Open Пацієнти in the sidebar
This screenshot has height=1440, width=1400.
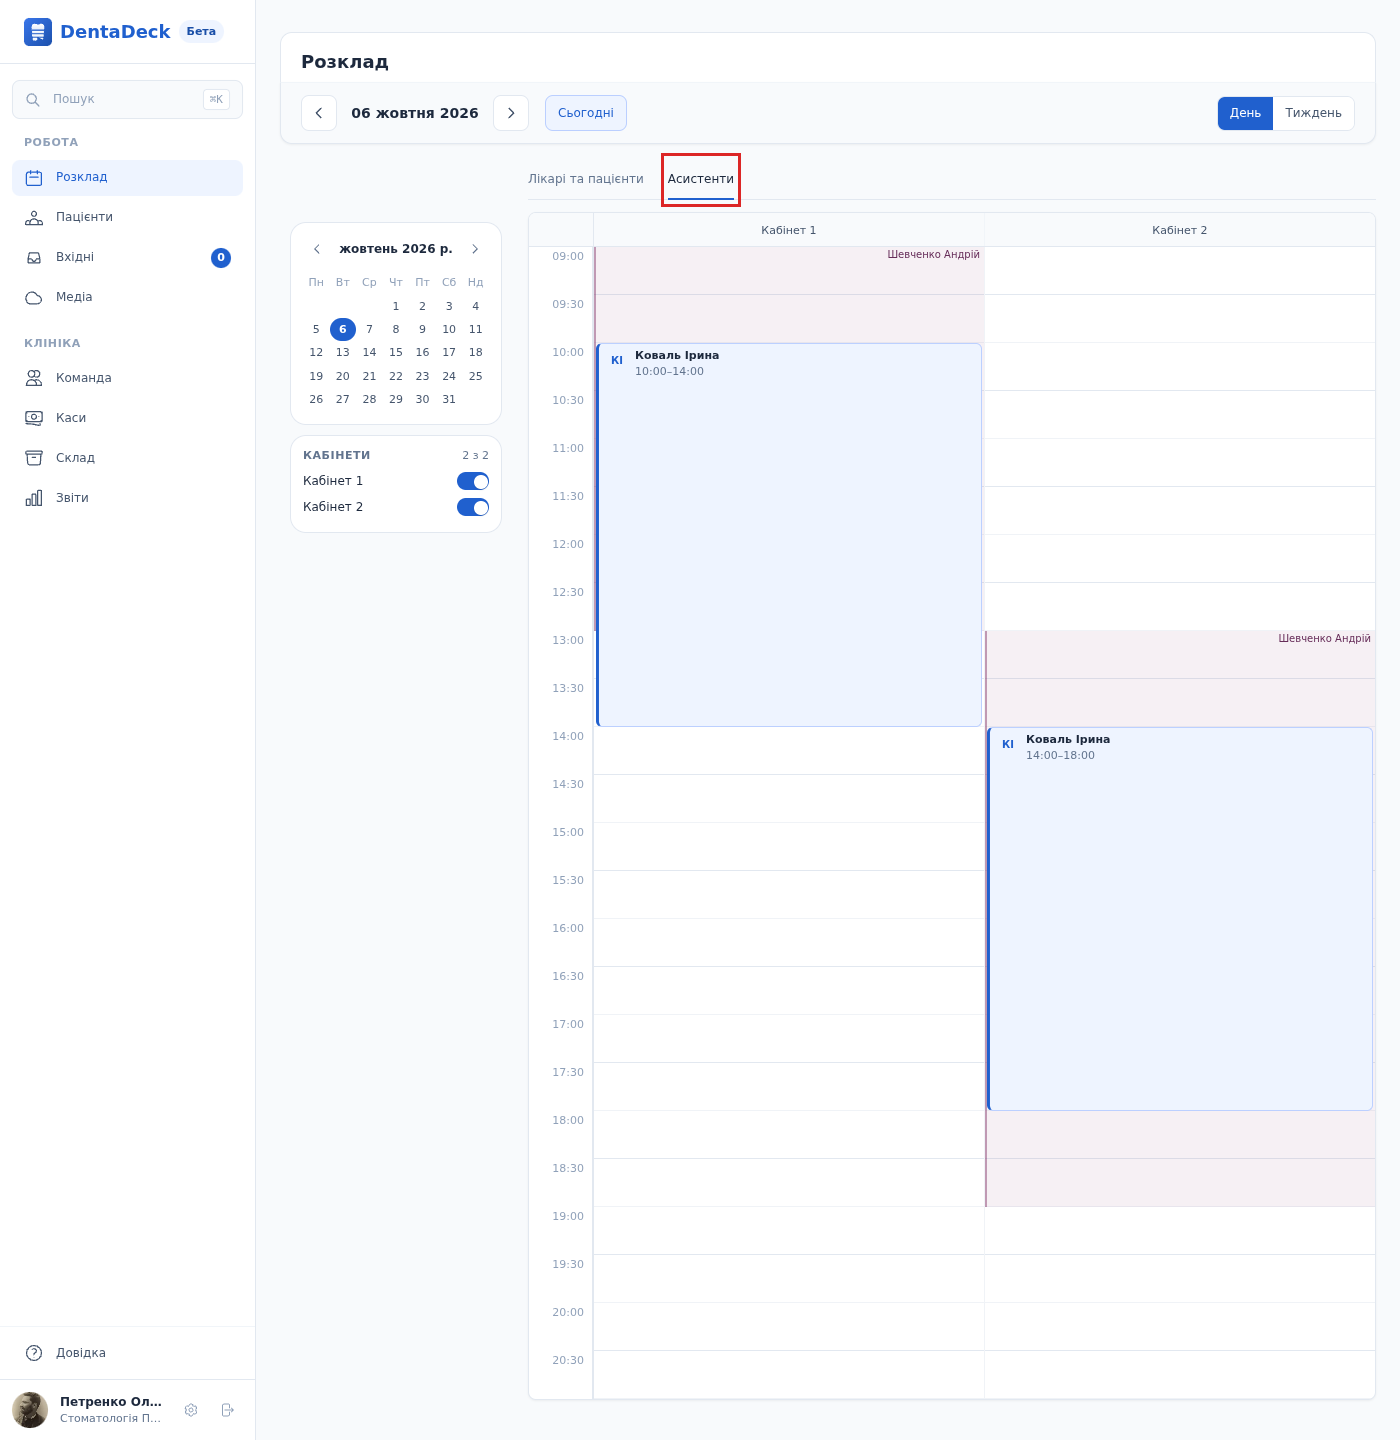point(127,218)
